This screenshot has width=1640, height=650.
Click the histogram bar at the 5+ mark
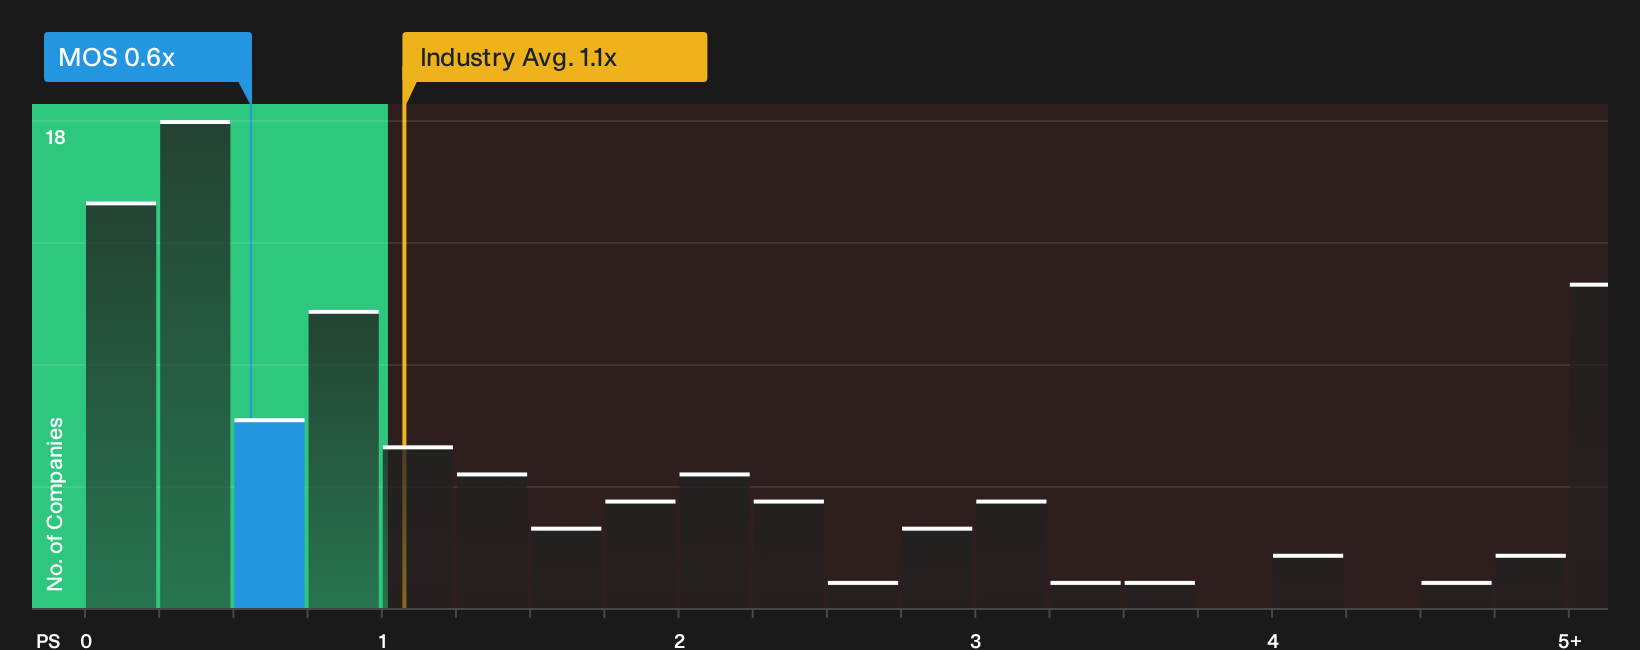coord(1588,446)
